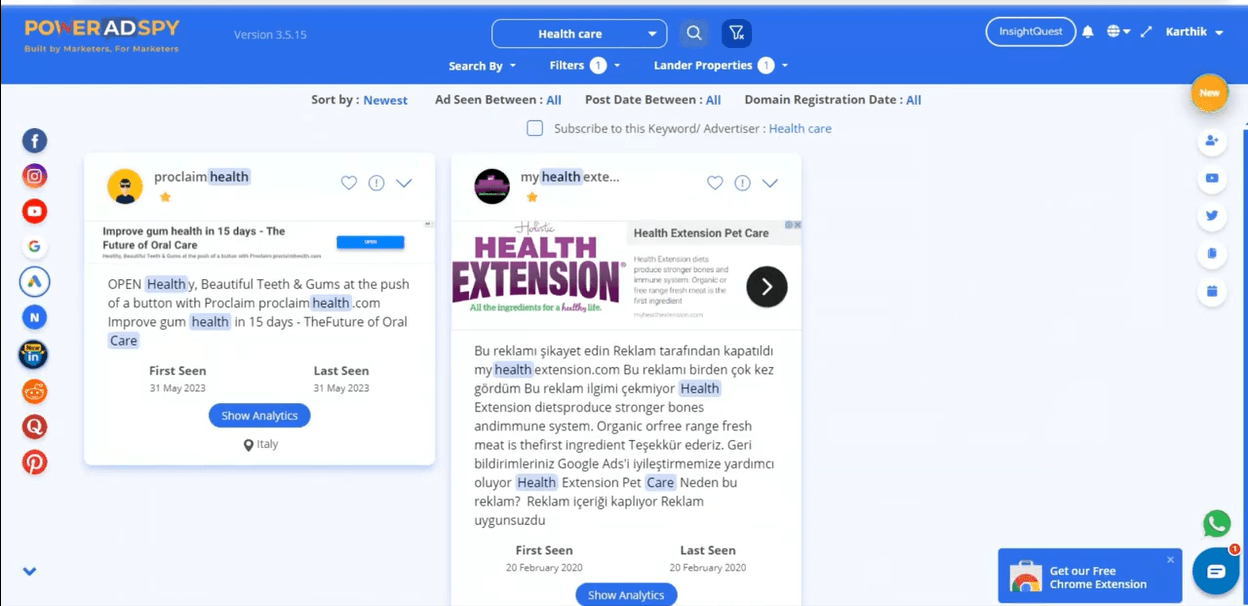Open the Karthik user account dropdown
The width and height of the screenshot is (1248, 606).
coord(1194,32)
